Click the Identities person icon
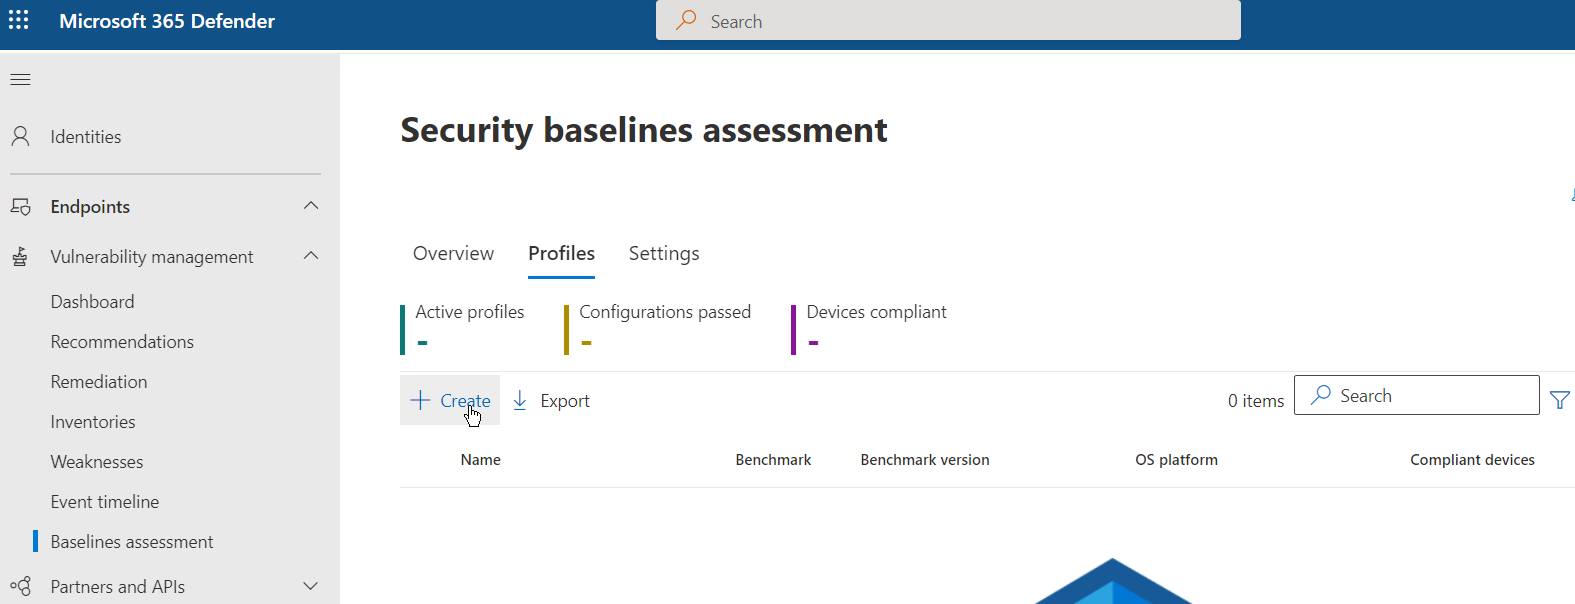The height and width of the screenshot is (604, 1575). tap(20, 137)
